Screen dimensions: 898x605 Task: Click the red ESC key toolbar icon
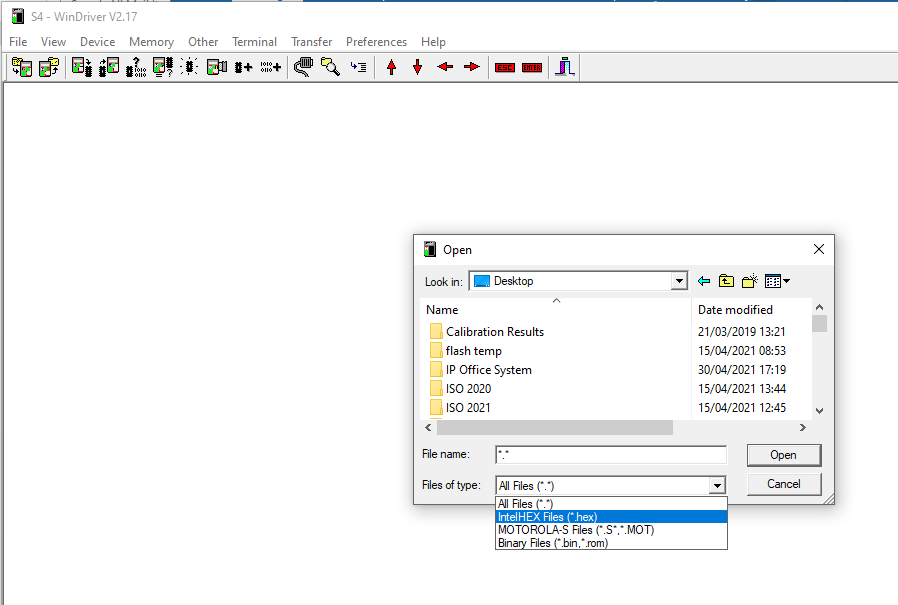[504, 67]
